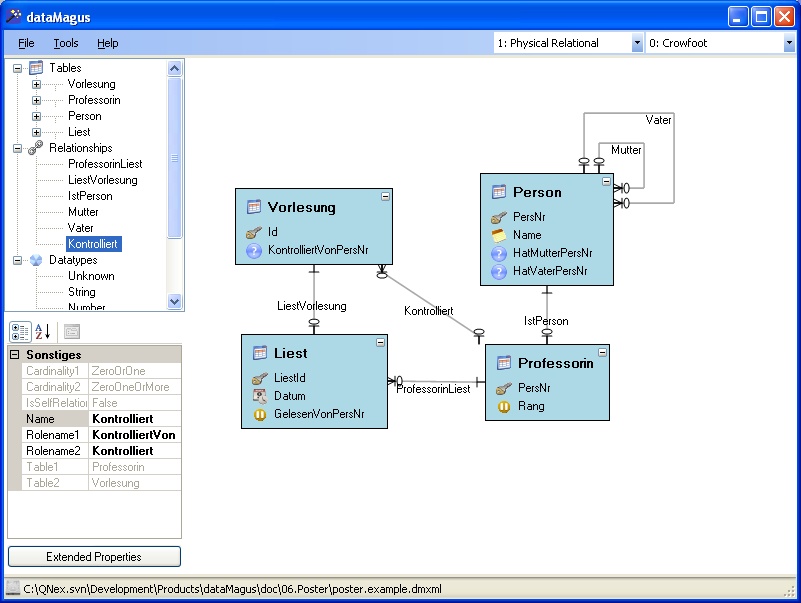The image size is (801, 603).
Task: Click the key icon beside Person PersNr
Action: tap(499, 218)
